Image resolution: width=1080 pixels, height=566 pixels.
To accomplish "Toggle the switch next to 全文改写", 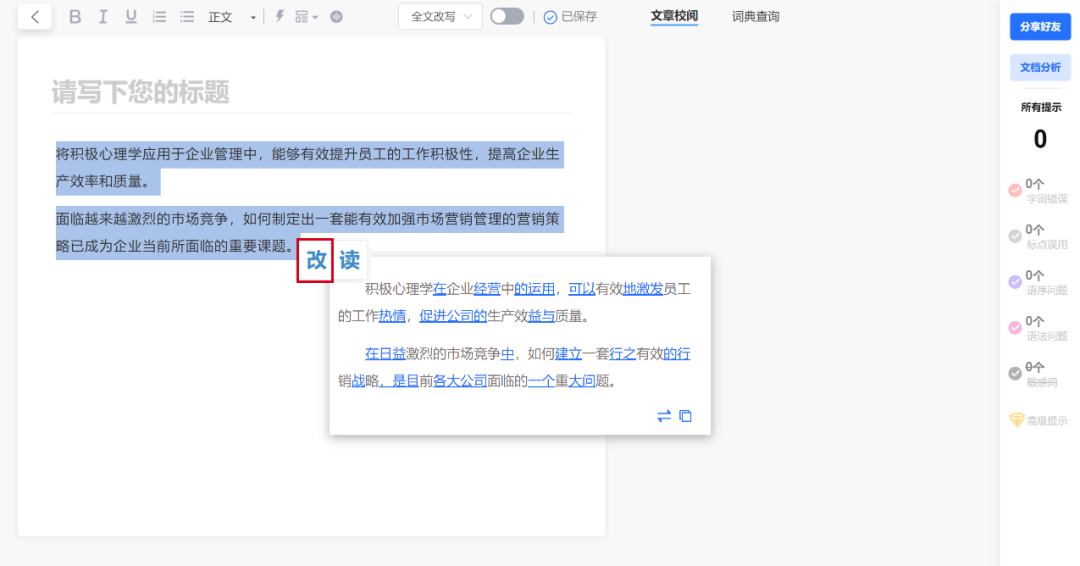I will (506, 17).
